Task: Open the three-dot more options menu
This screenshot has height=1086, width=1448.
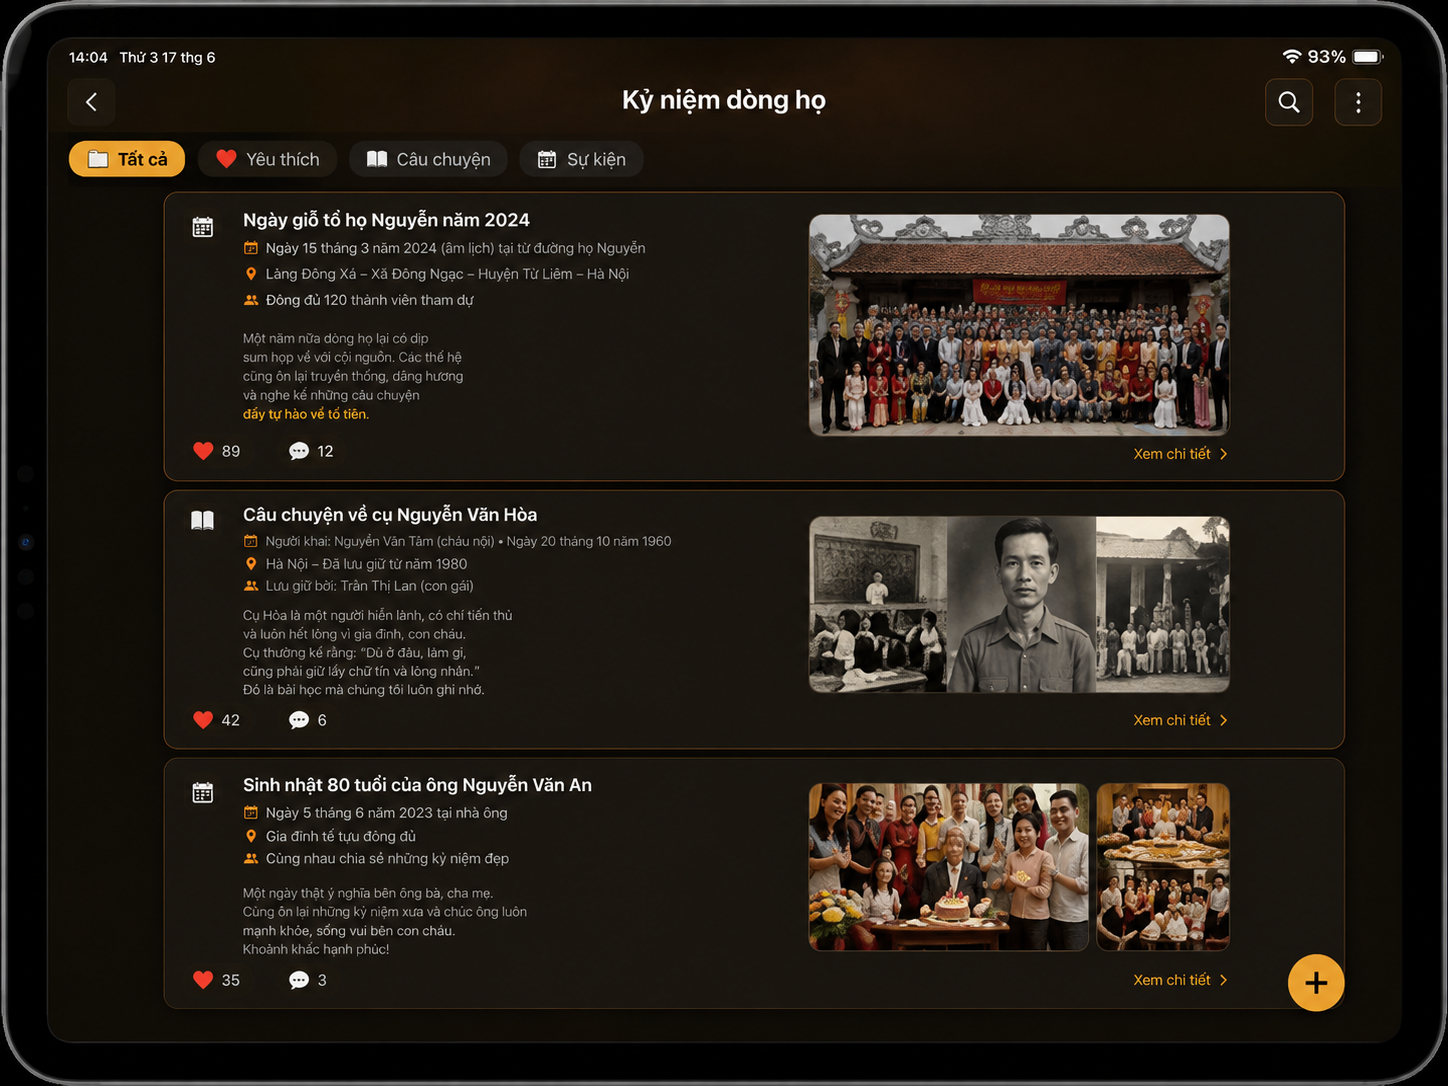Action: [x=1358, y=102]
